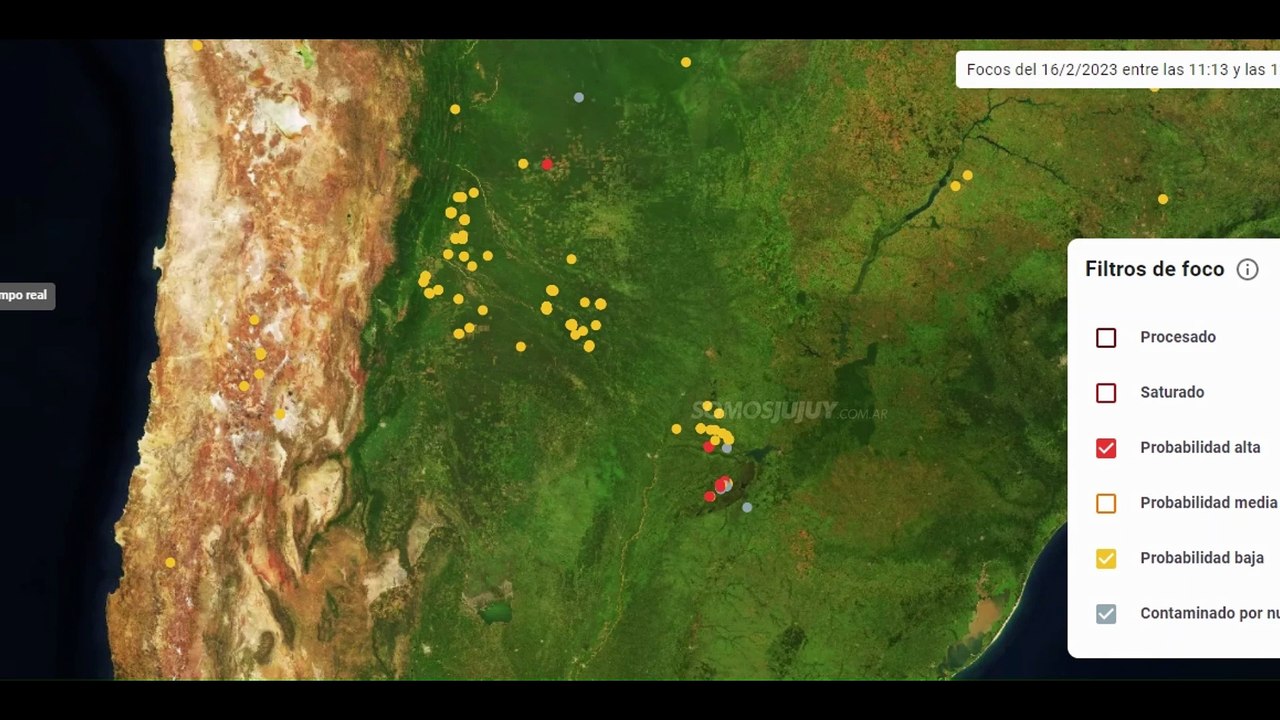Click the 'Probabilidad media' label text
Screen dimensions: 1280x720
pyautogui.click(x=1209, y=502)
